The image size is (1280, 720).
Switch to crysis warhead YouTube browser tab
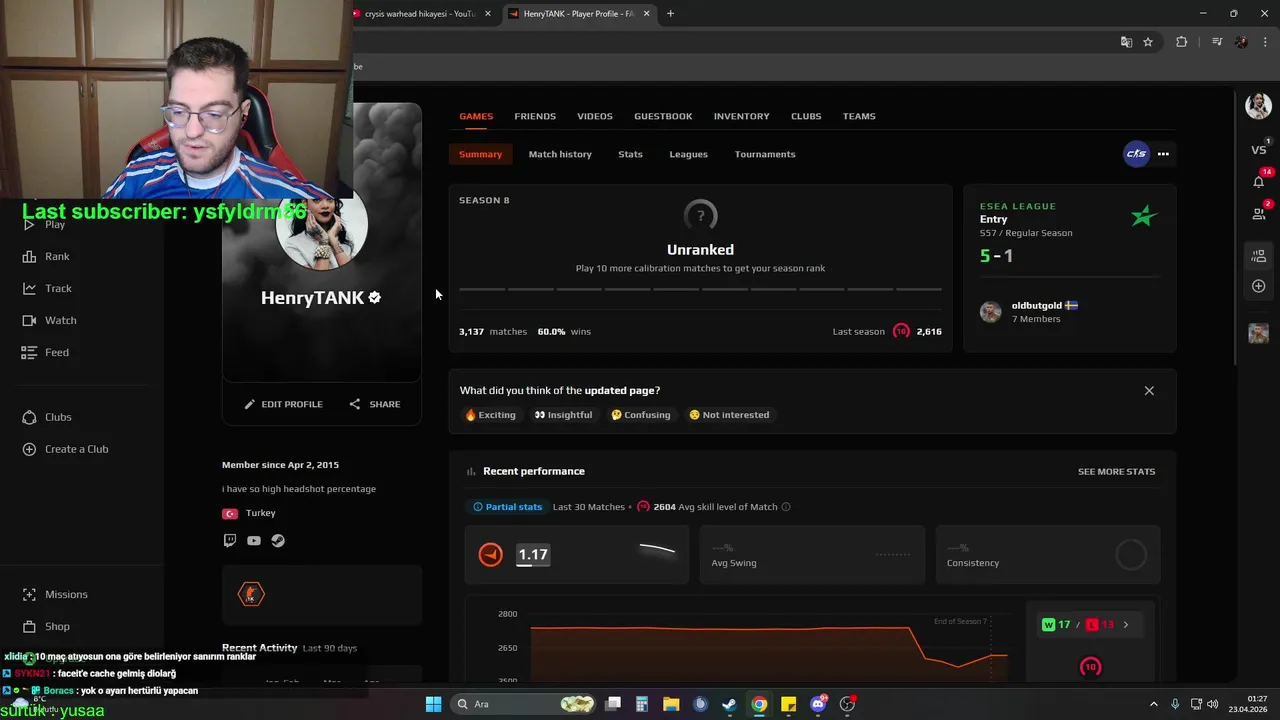click(419, 14)
